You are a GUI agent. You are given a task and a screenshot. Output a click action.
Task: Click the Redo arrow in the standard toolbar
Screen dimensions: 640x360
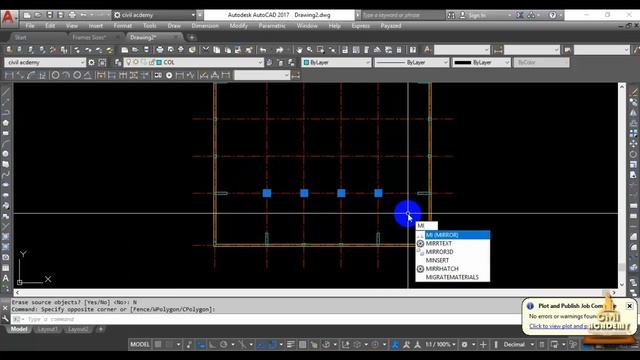(x=279, y=50)
